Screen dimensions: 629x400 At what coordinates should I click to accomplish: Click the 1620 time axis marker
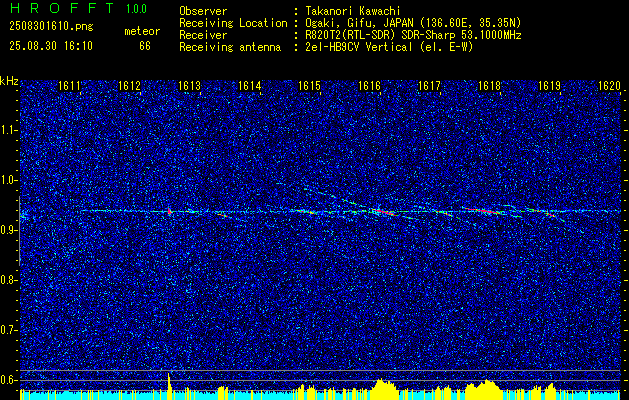[609, 86]
